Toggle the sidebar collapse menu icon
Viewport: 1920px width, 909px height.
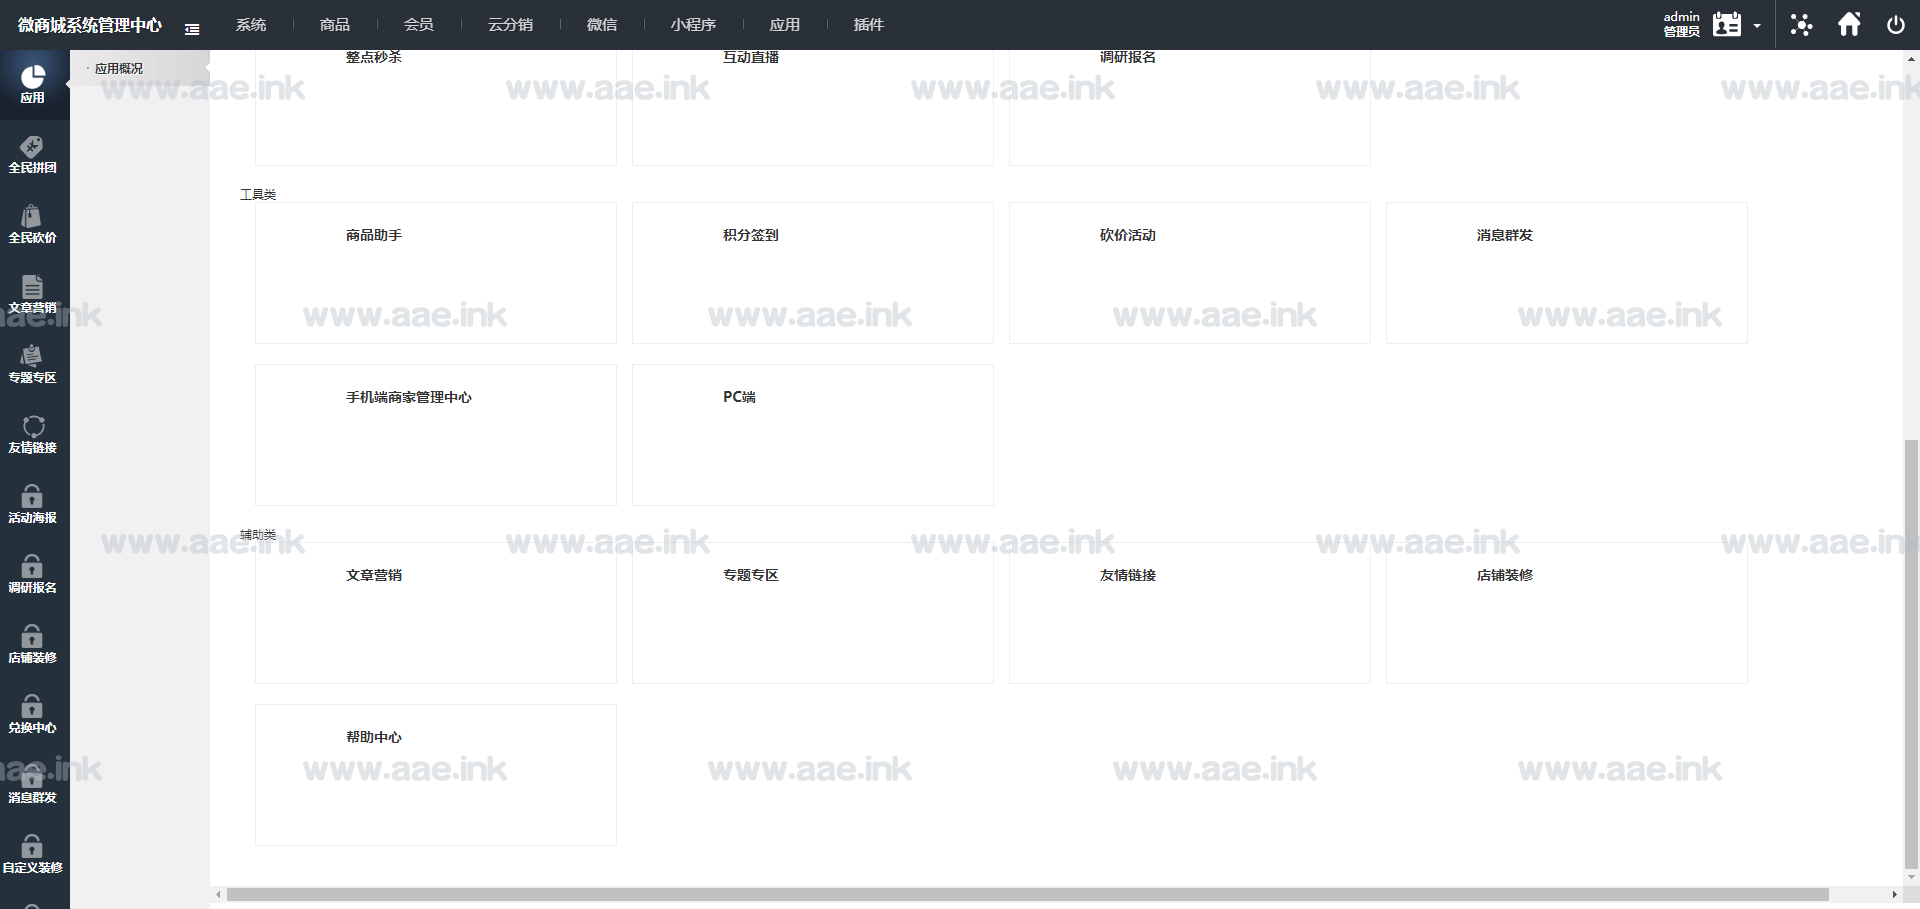(192, 29)
